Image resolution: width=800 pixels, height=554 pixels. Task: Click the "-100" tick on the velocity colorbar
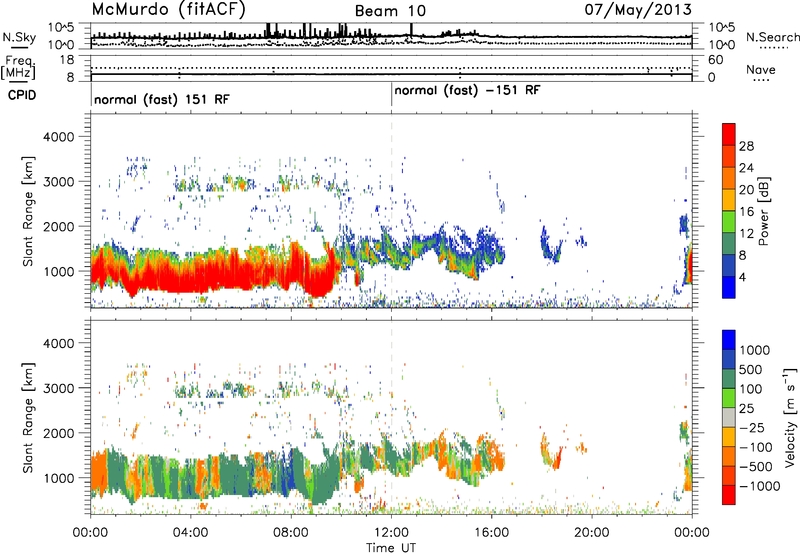(x=756, y=447)
